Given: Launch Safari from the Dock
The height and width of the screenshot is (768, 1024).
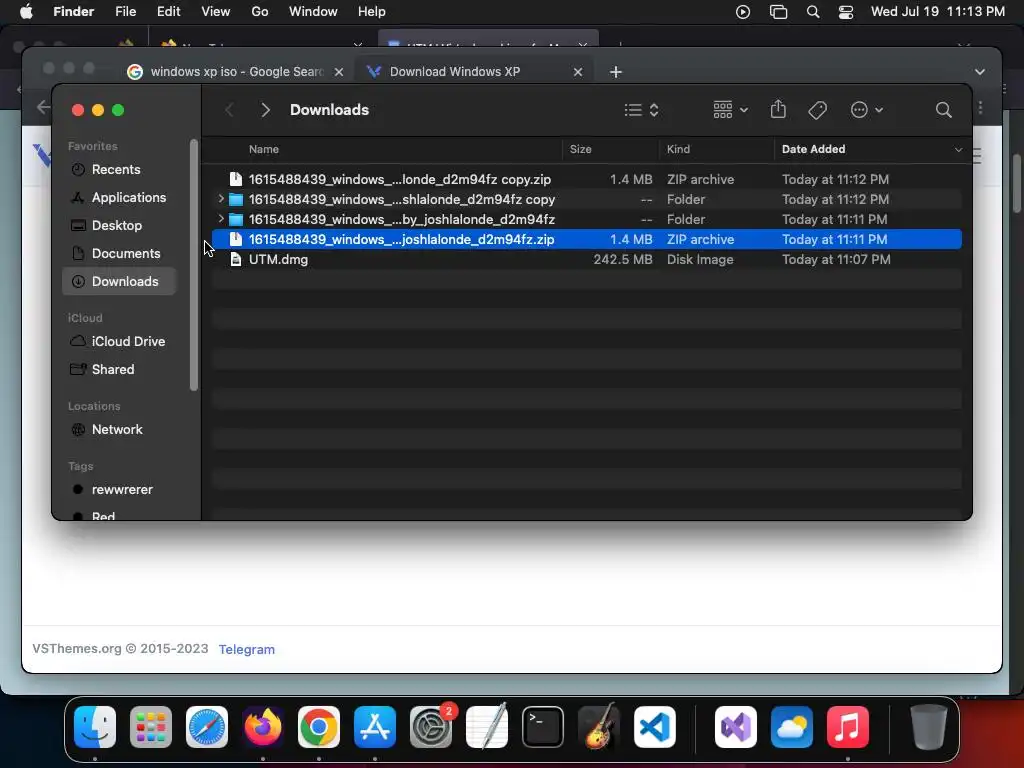Looking at the screenshot, I should pos(207,727).
